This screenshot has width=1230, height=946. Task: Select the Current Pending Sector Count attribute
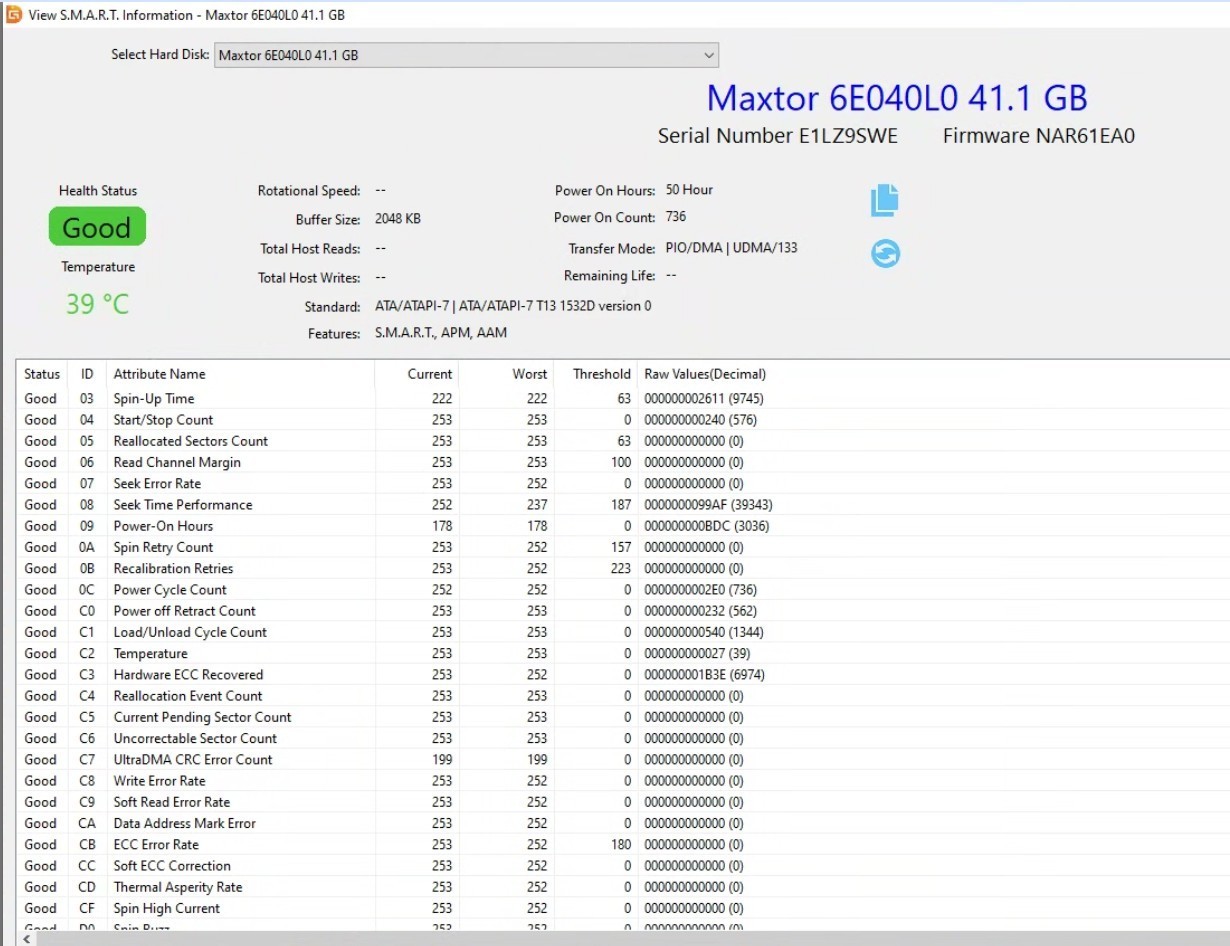coord(624,717)
